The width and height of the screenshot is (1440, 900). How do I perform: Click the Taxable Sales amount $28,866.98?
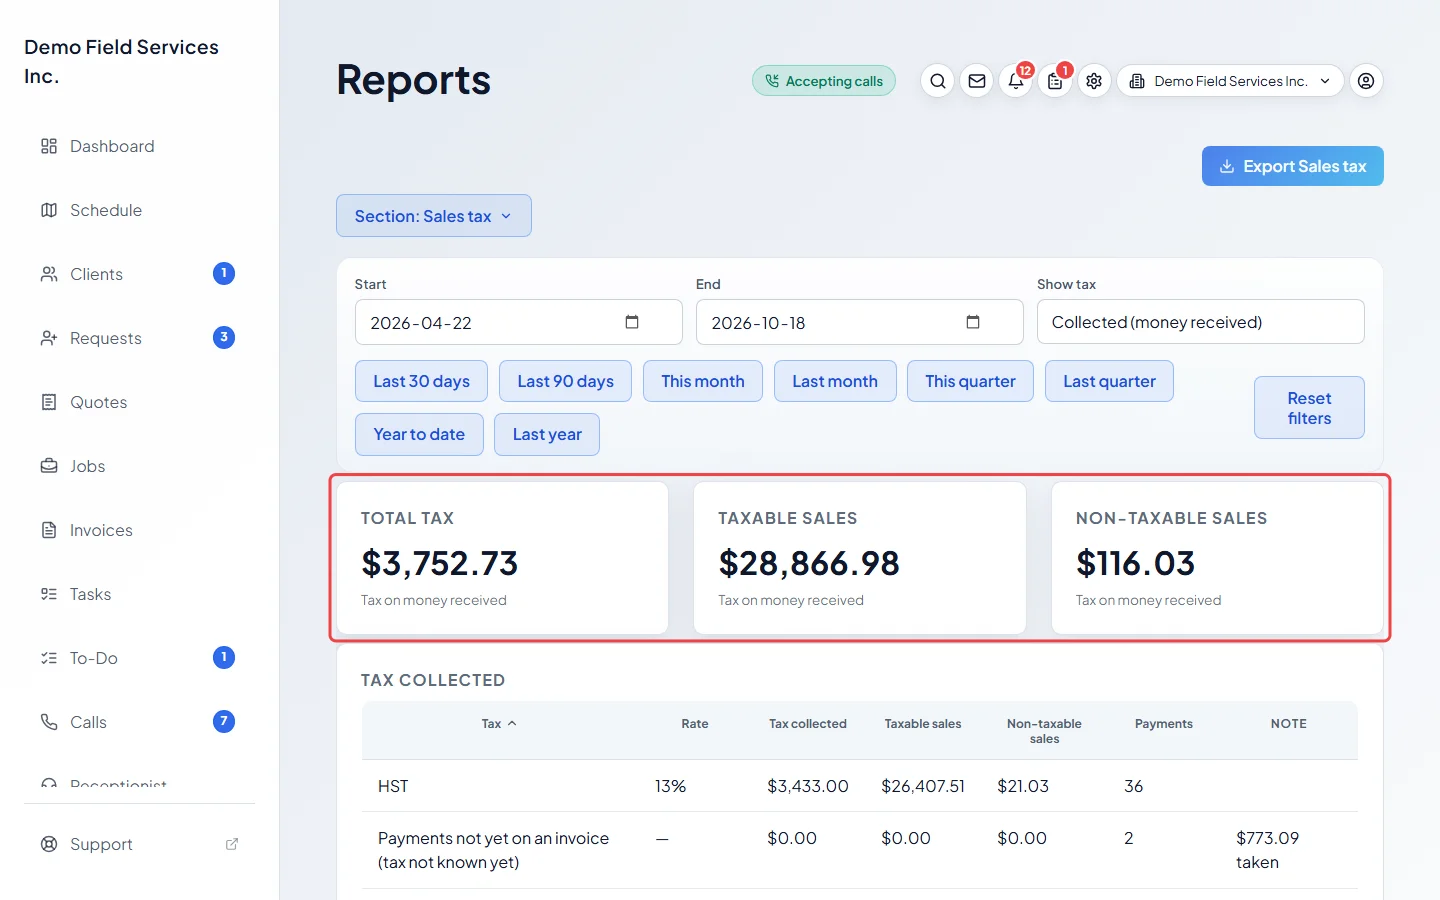click(x=809, y=564)
